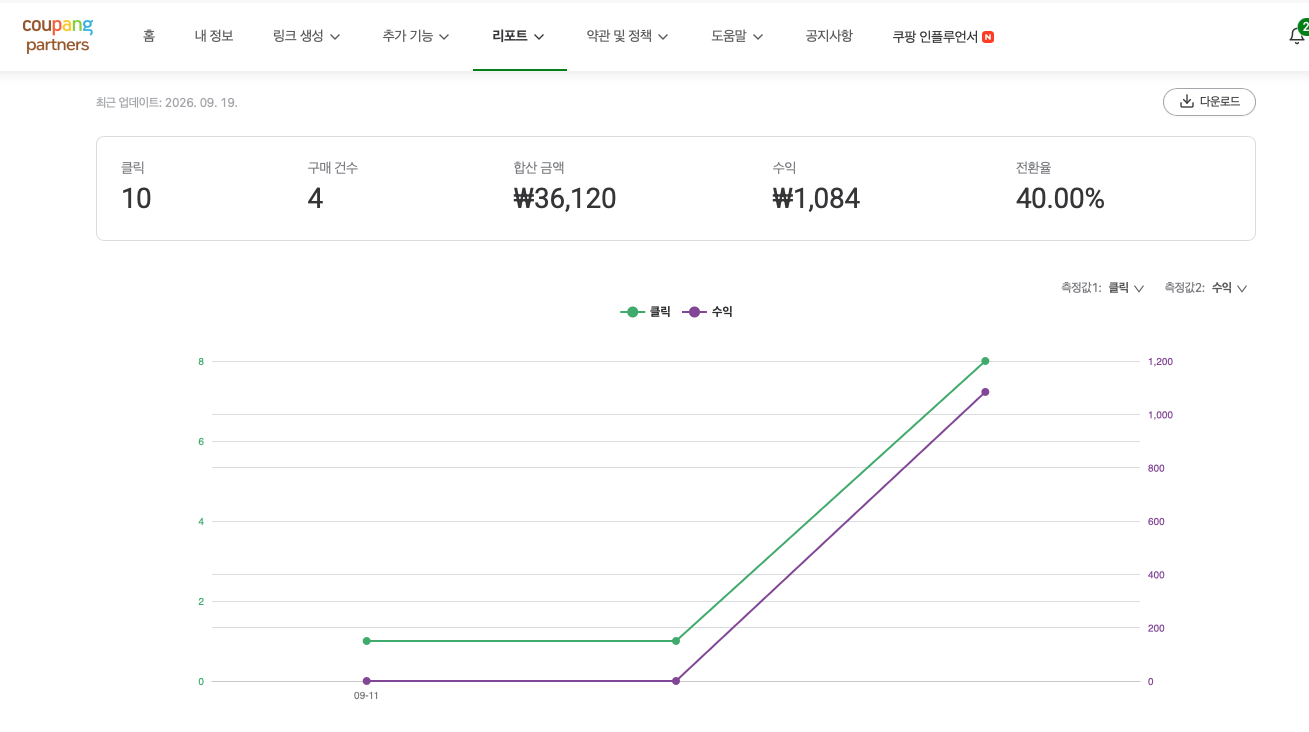
Task: Expand the 리포트 menu
Action: 519,36
